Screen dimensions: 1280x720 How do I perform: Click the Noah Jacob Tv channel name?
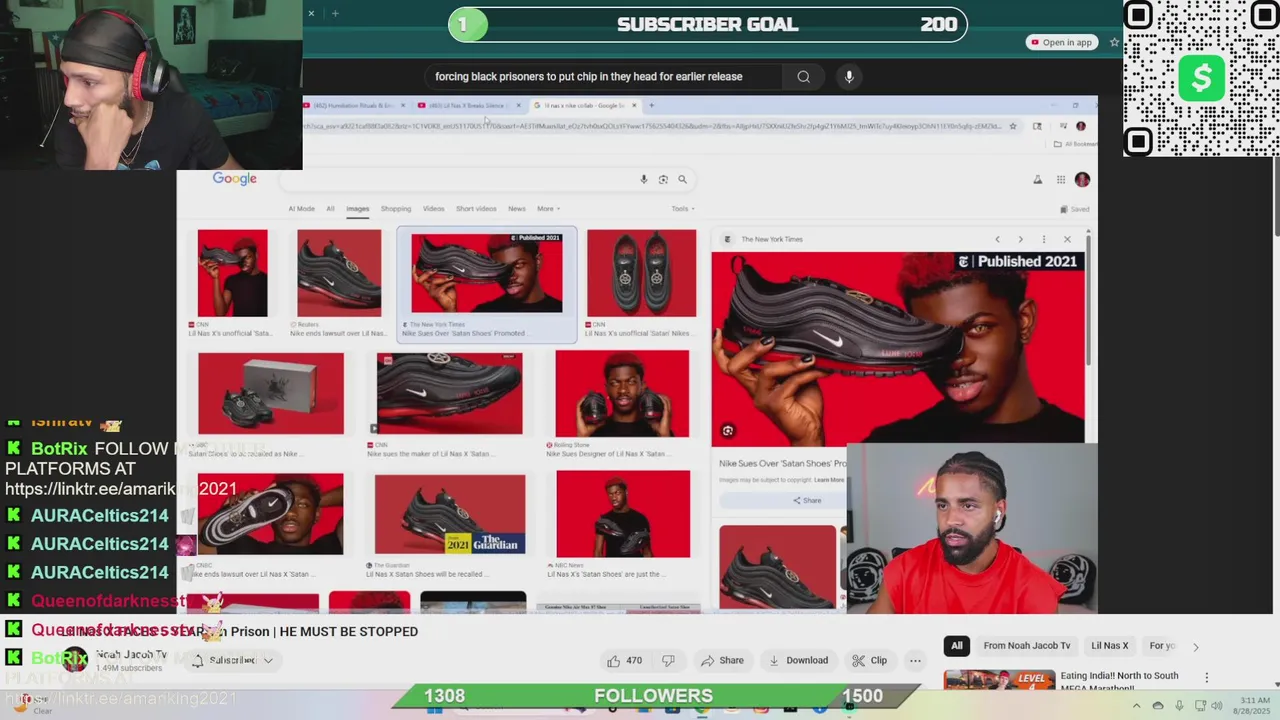[x=131, y=654]
